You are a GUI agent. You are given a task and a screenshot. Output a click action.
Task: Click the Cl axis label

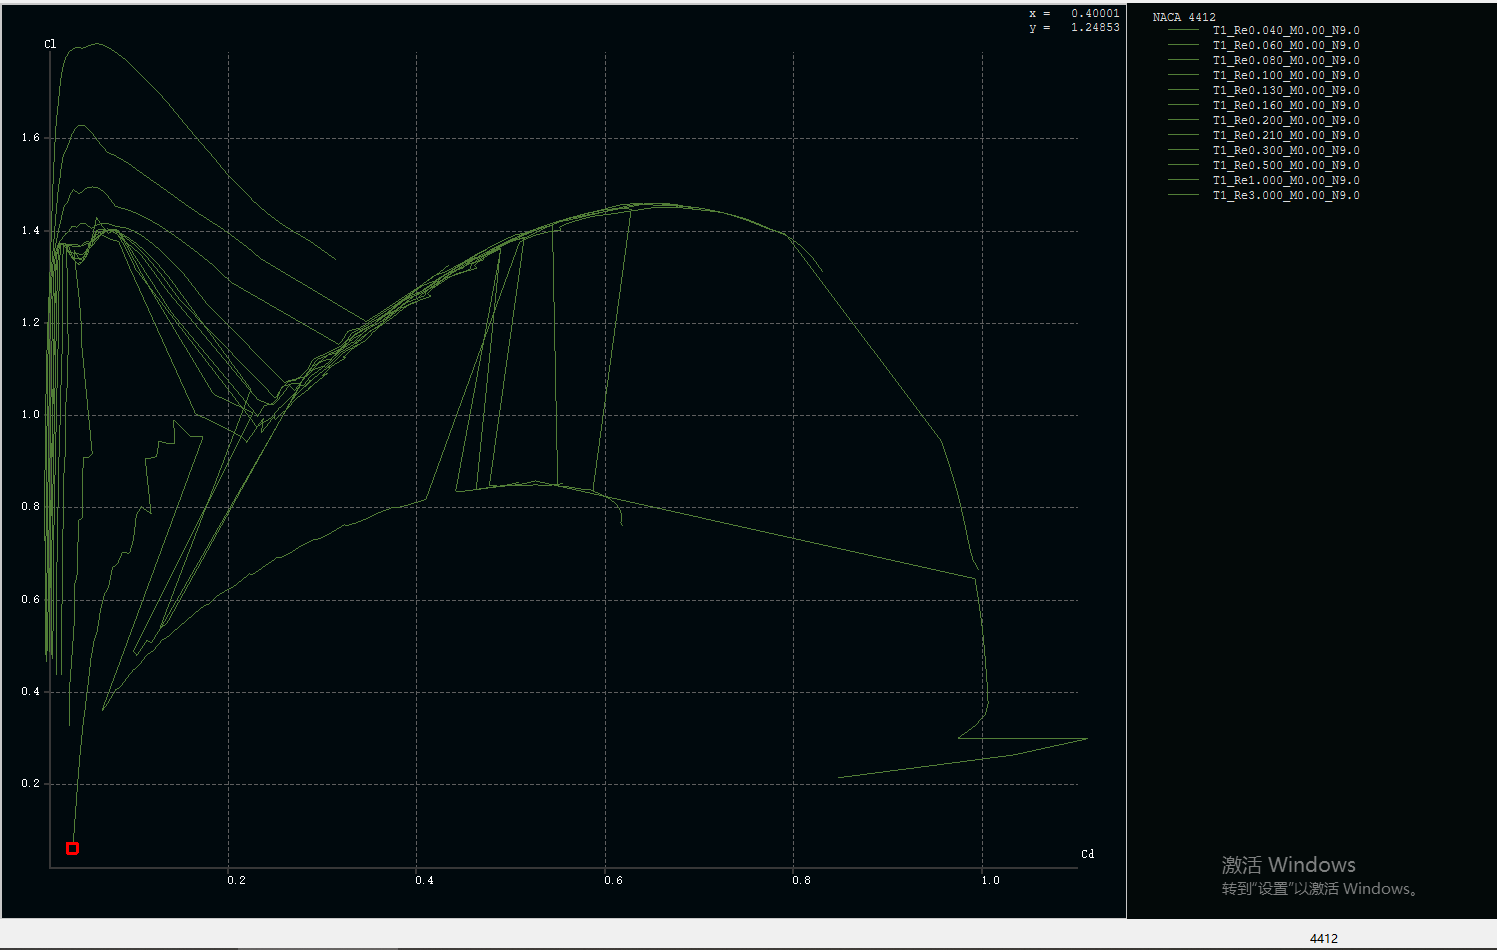click(50, 44)
